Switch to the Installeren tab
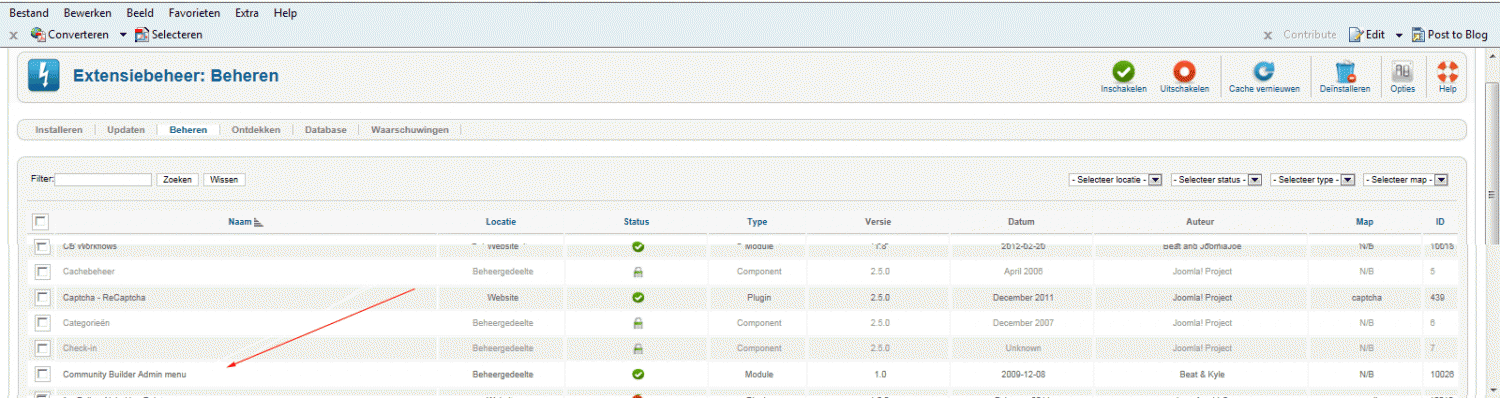This screenshot has width=1500, height=398. click(59, 130)
